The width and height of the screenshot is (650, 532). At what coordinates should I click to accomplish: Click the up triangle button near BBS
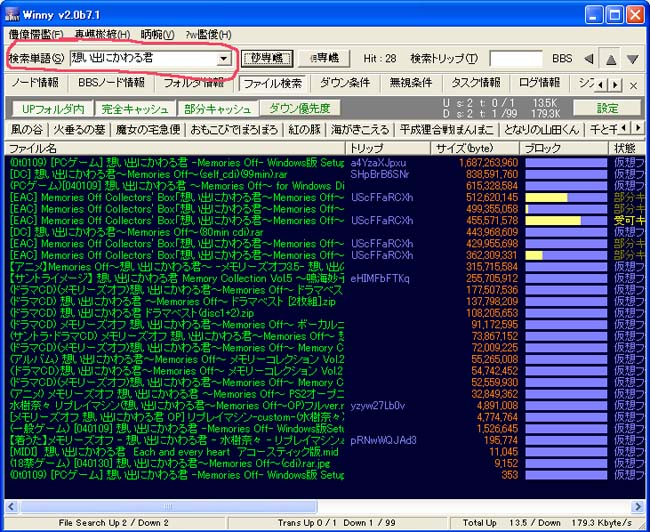point(611,59)
